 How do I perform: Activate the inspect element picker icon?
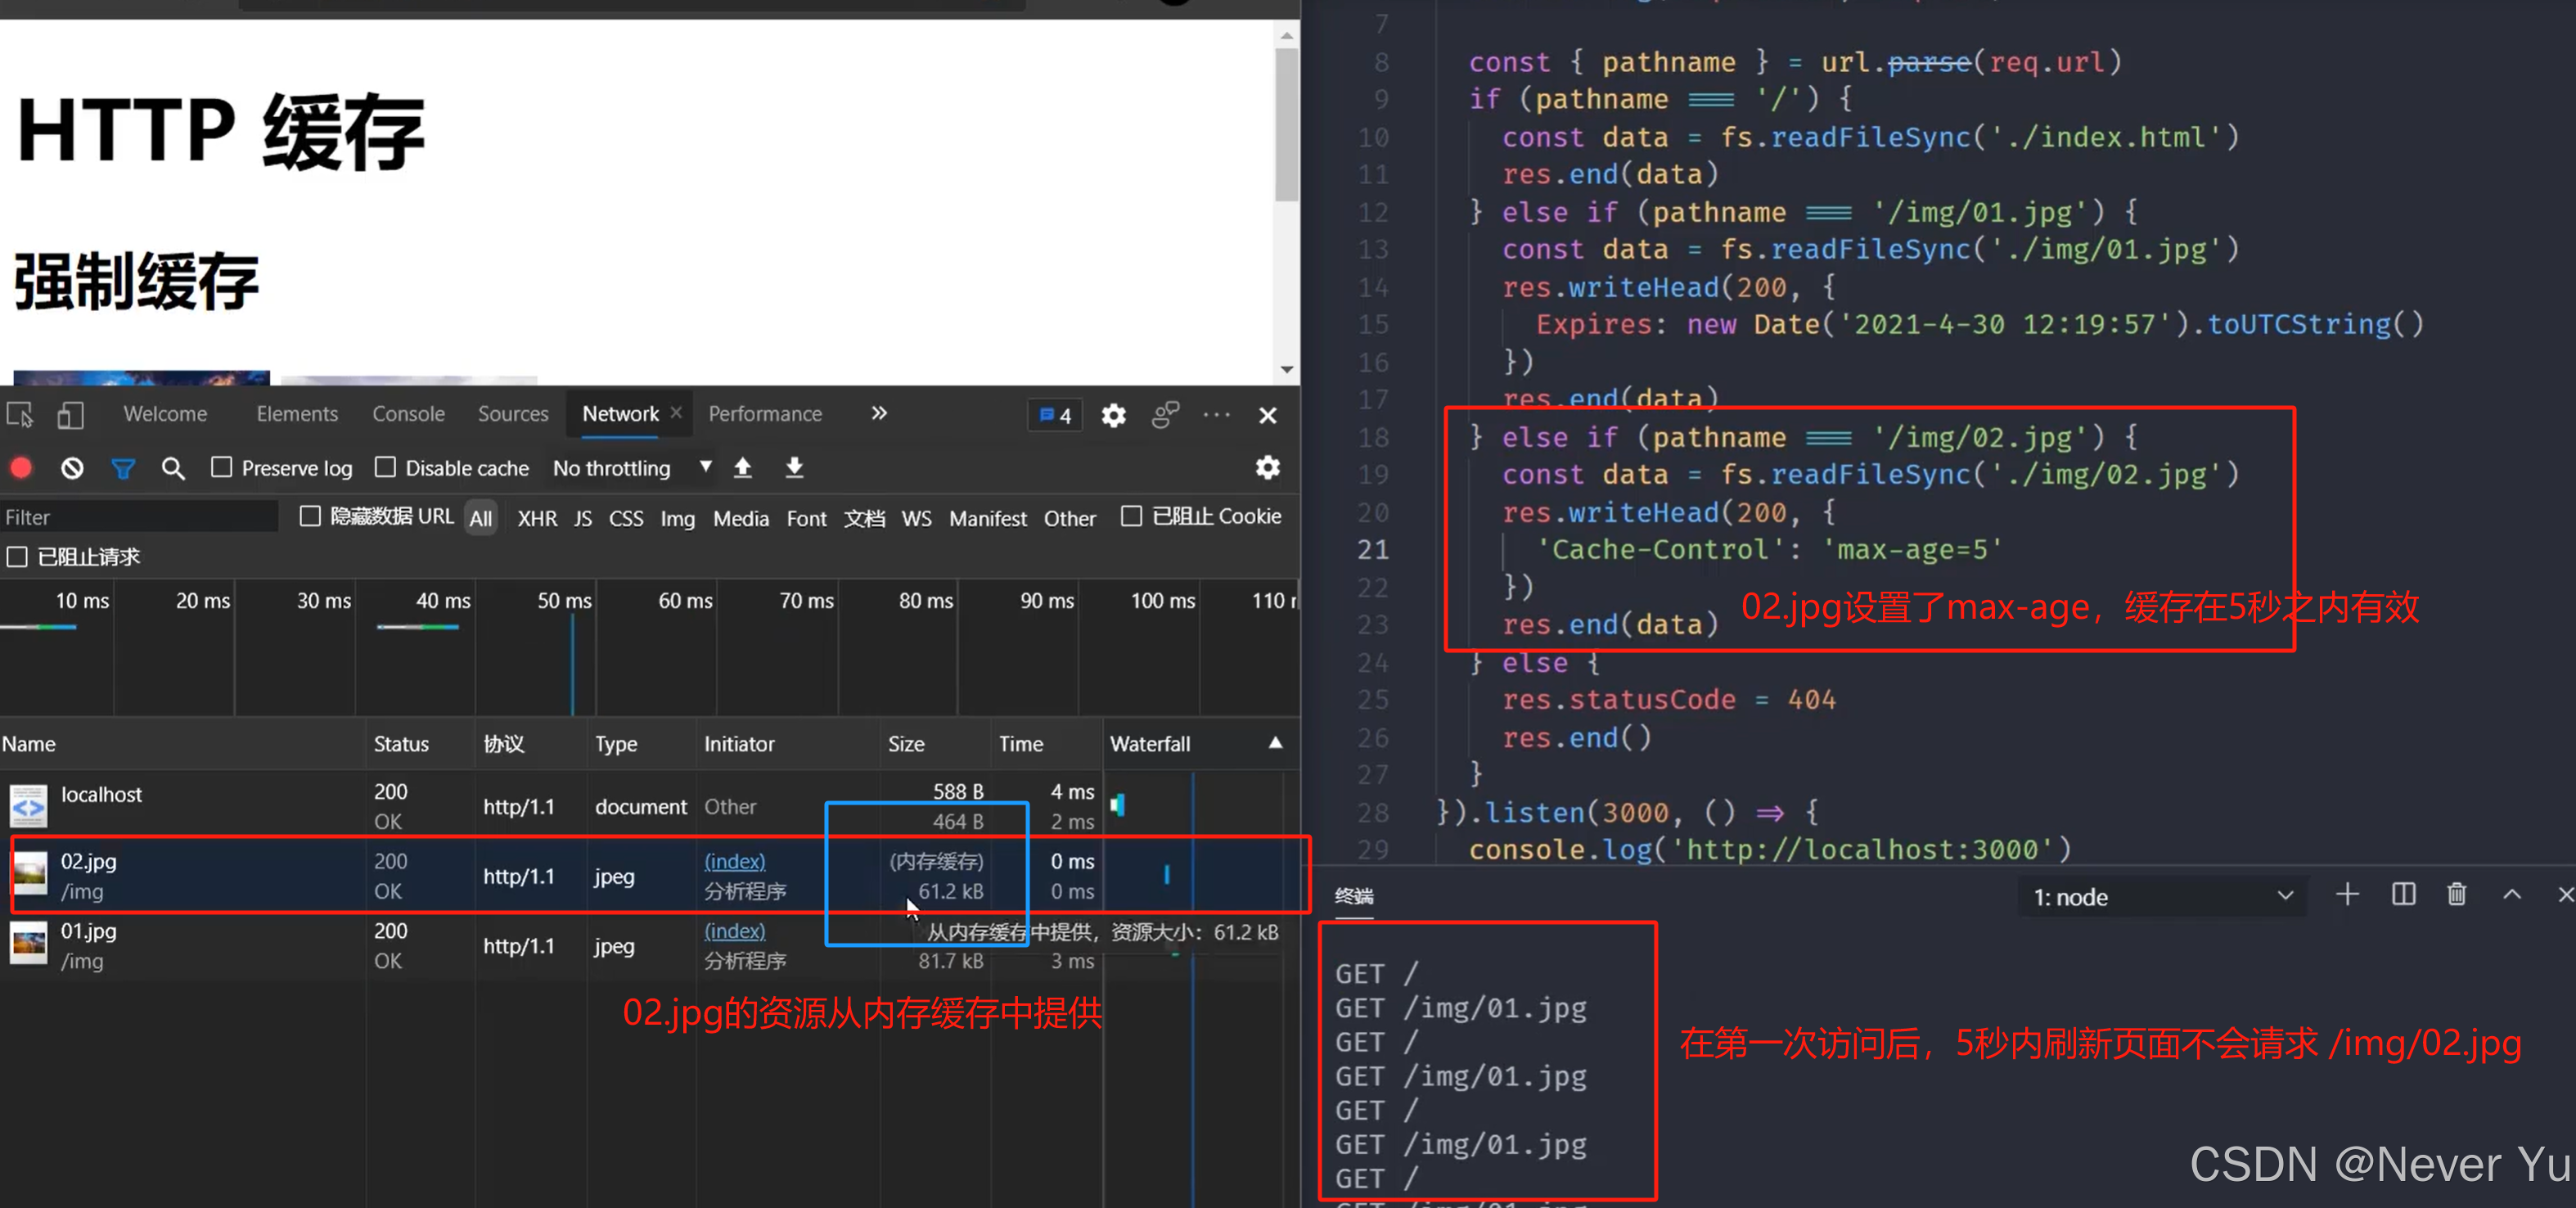pyautogui.click(x=20, y=415)
